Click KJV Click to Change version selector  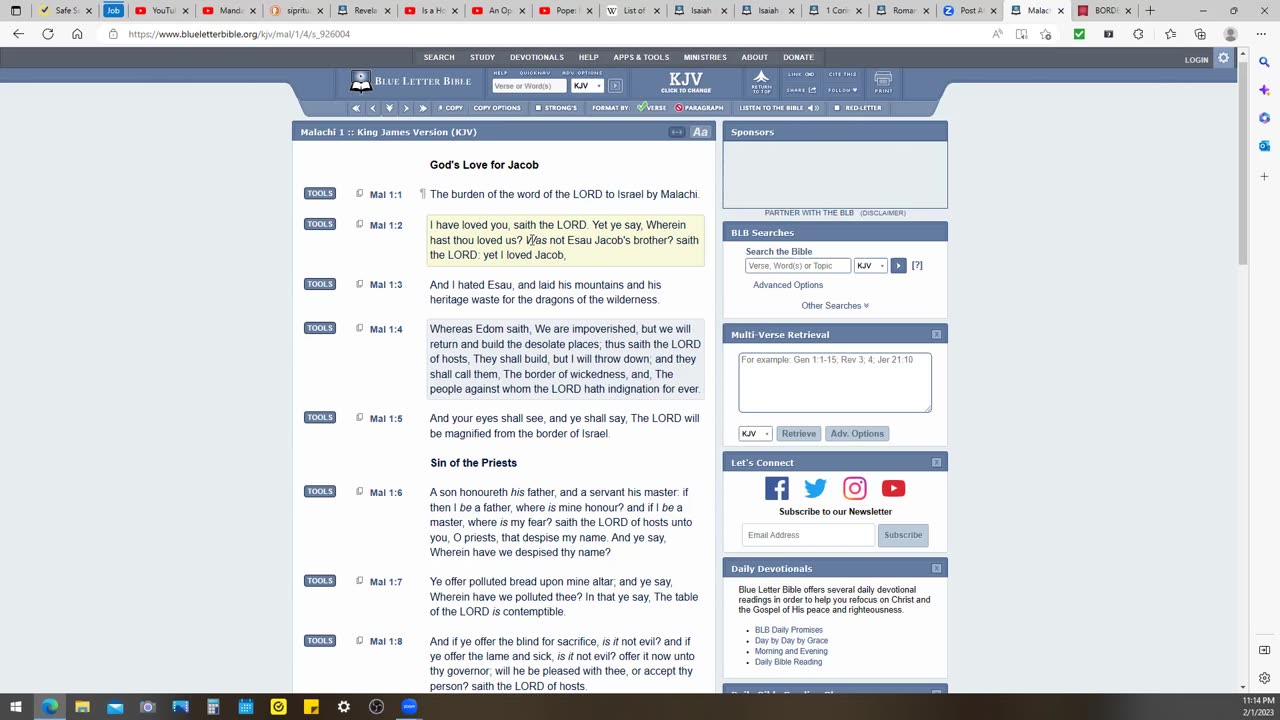686,82
